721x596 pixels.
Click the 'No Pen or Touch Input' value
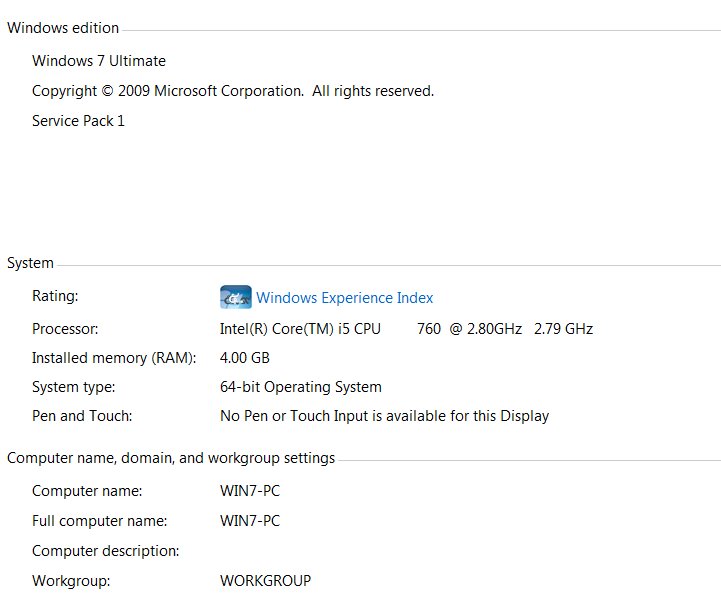click(x=384, y=416)
